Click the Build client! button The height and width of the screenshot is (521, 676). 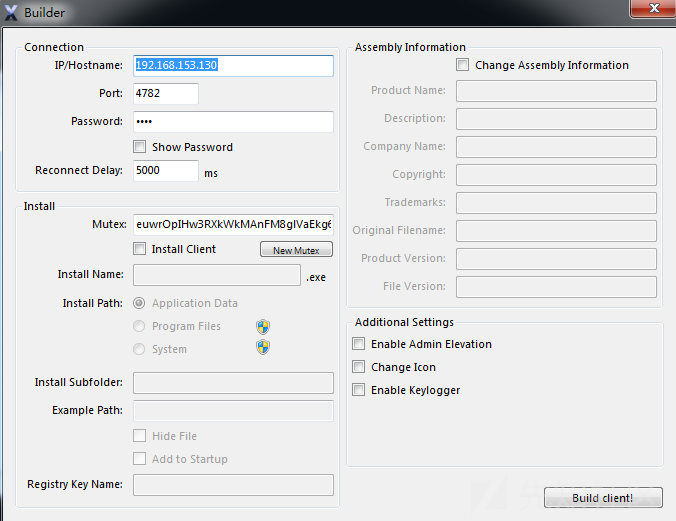(x=603, y=498)
